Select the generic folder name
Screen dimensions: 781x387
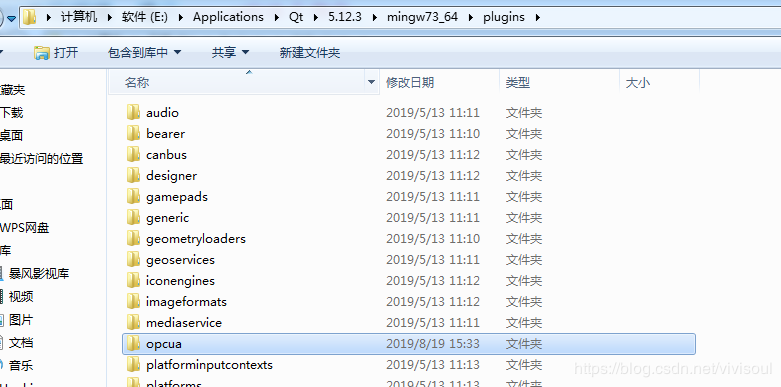coord(167,218)
